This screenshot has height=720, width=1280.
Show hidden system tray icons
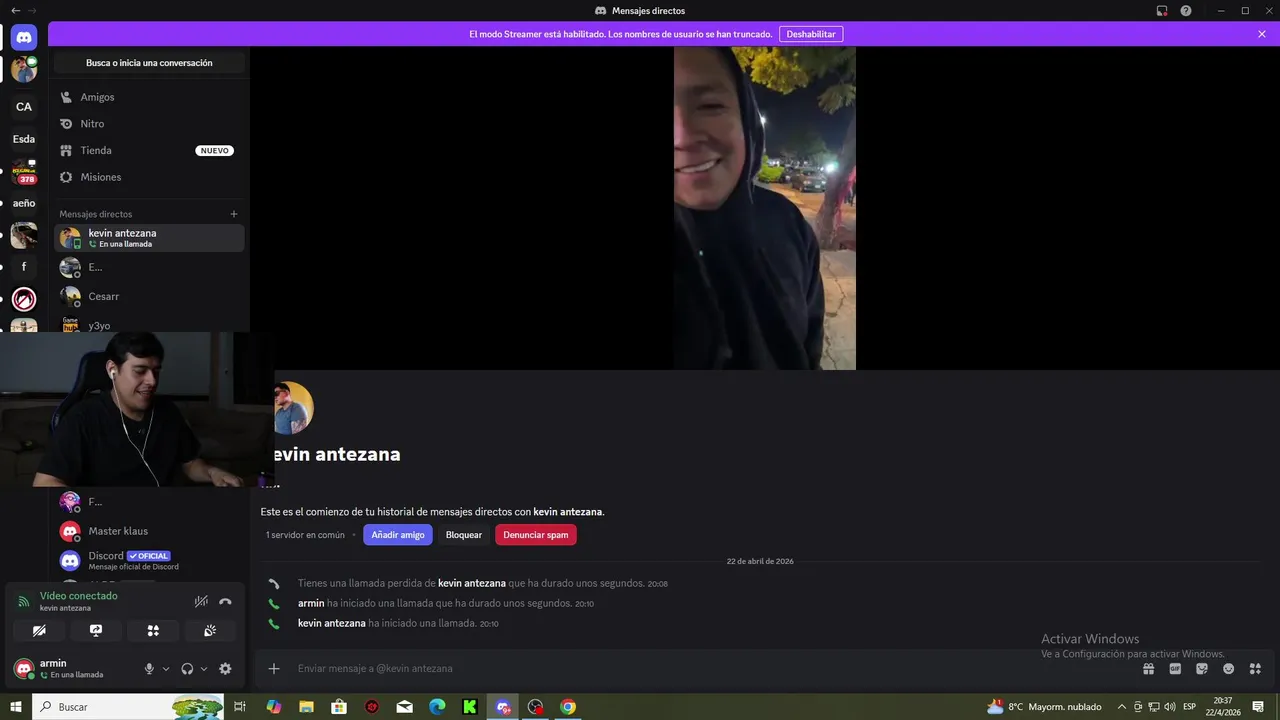(1122, 707)
